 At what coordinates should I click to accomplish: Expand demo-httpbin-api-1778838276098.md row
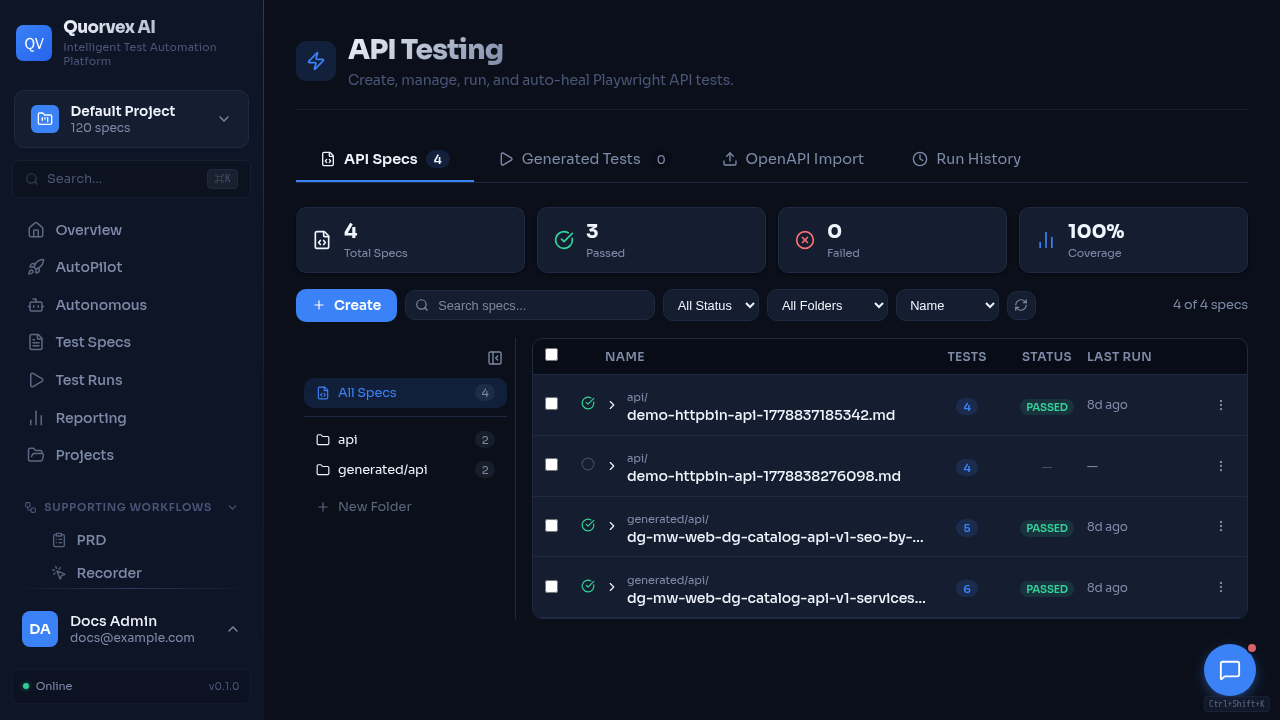tap(611, 466)
